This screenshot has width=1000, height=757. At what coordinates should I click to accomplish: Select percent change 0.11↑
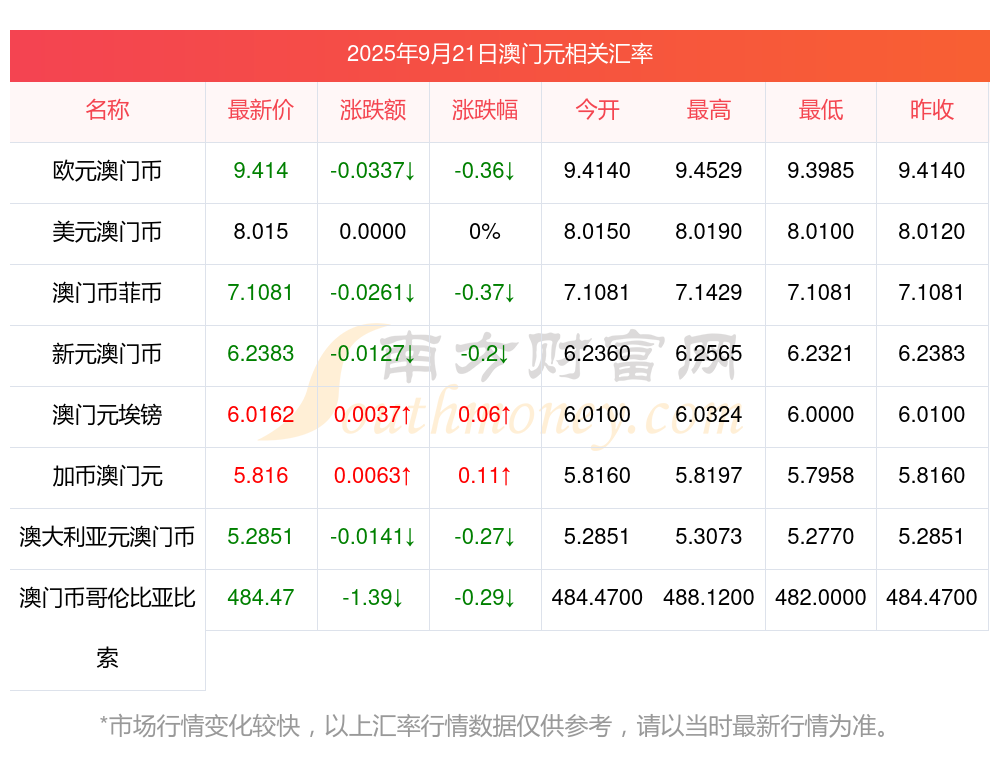(x=485, y=476)
